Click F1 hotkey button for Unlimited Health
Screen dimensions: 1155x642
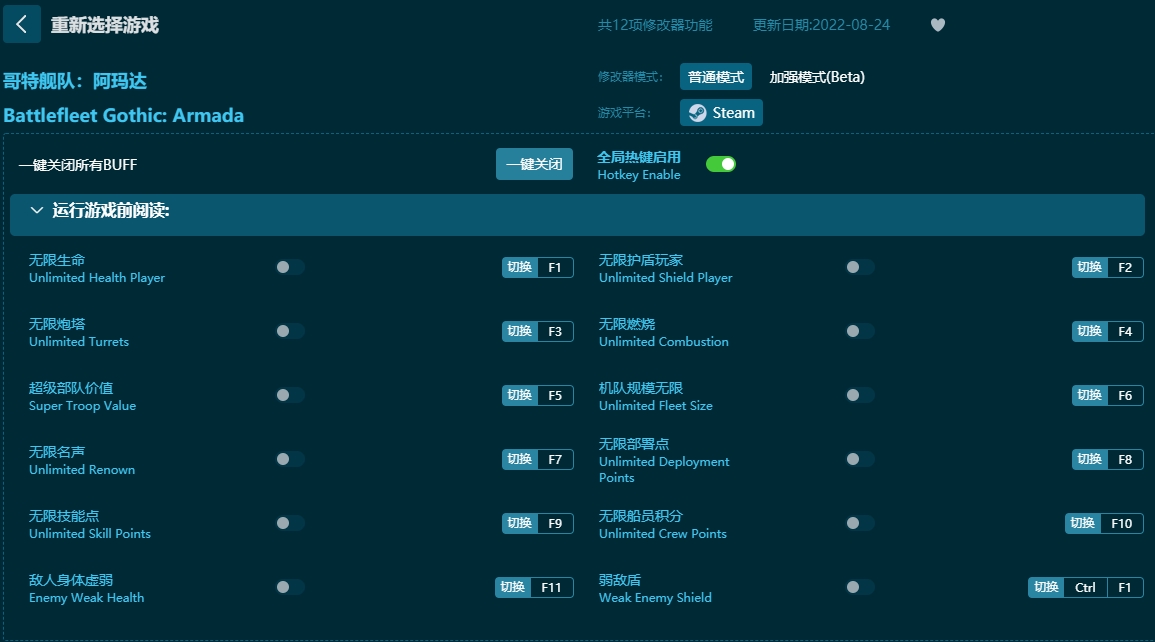(555, 267)
